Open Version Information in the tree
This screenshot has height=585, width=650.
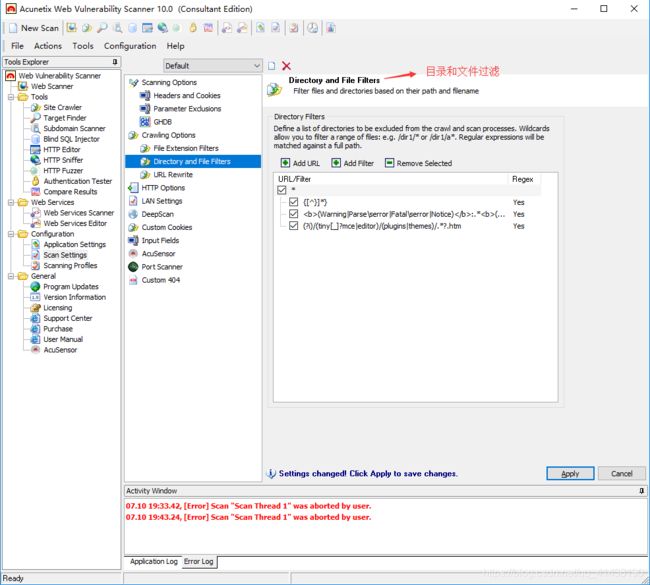[x=75, y=297]
